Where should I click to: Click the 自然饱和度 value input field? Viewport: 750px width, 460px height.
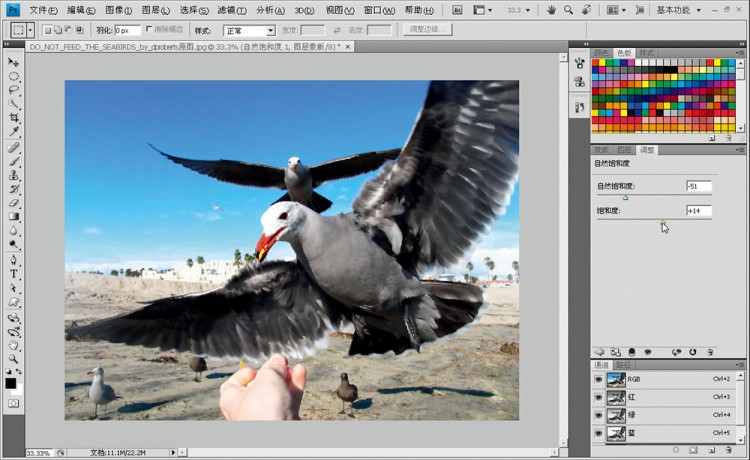[698, 186]
